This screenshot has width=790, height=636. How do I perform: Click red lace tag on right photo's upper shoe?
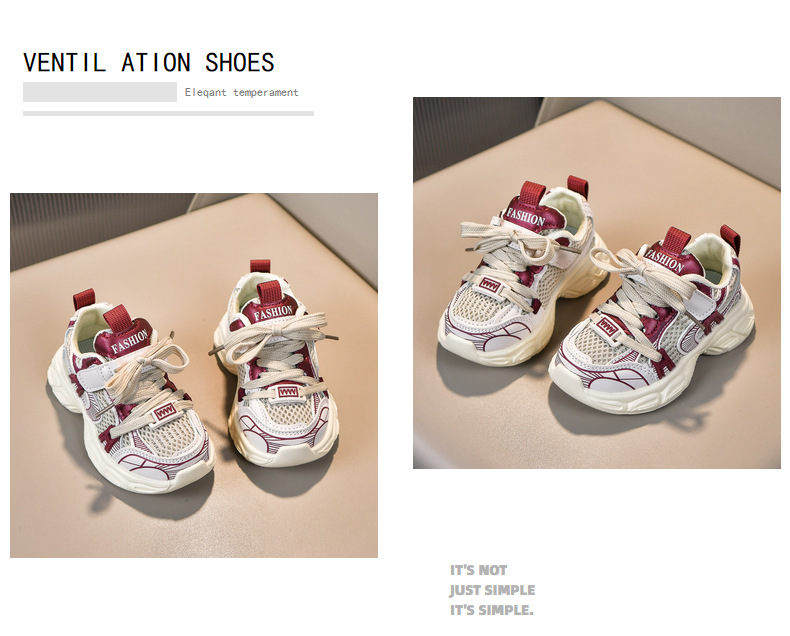[x=489, y=285]
